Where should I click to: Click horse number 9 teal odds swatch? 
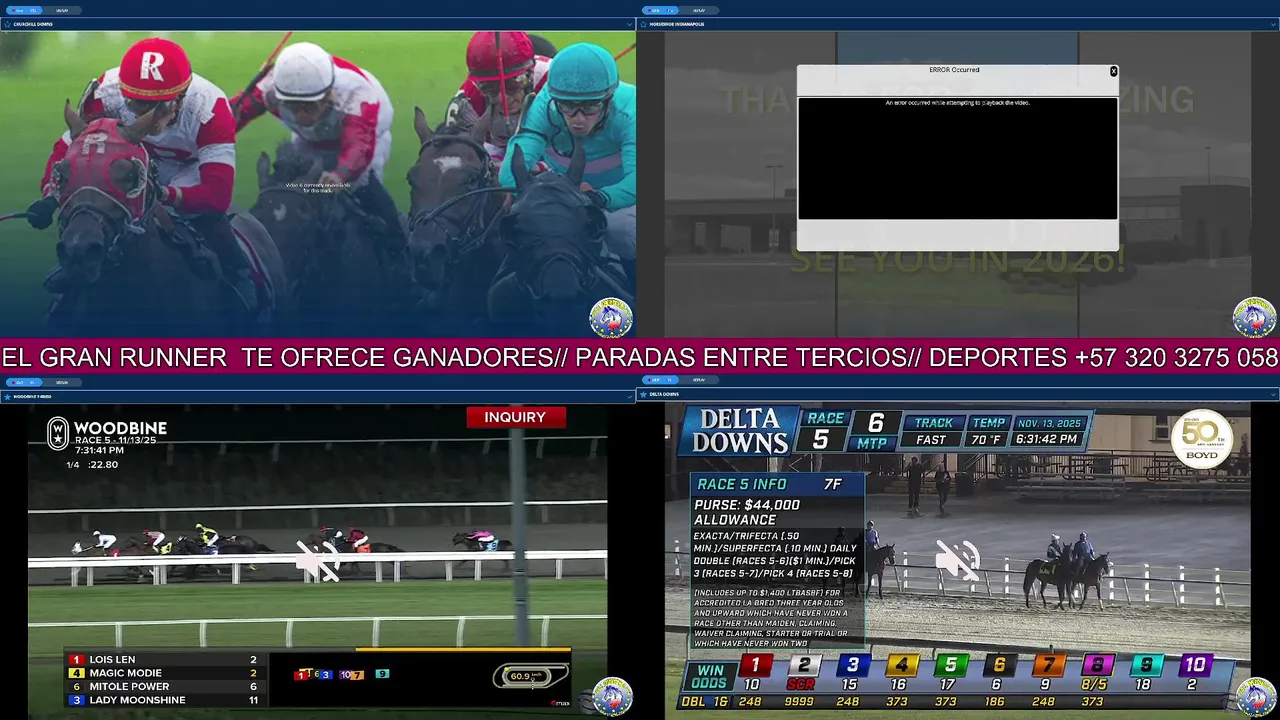point(1145,665)
